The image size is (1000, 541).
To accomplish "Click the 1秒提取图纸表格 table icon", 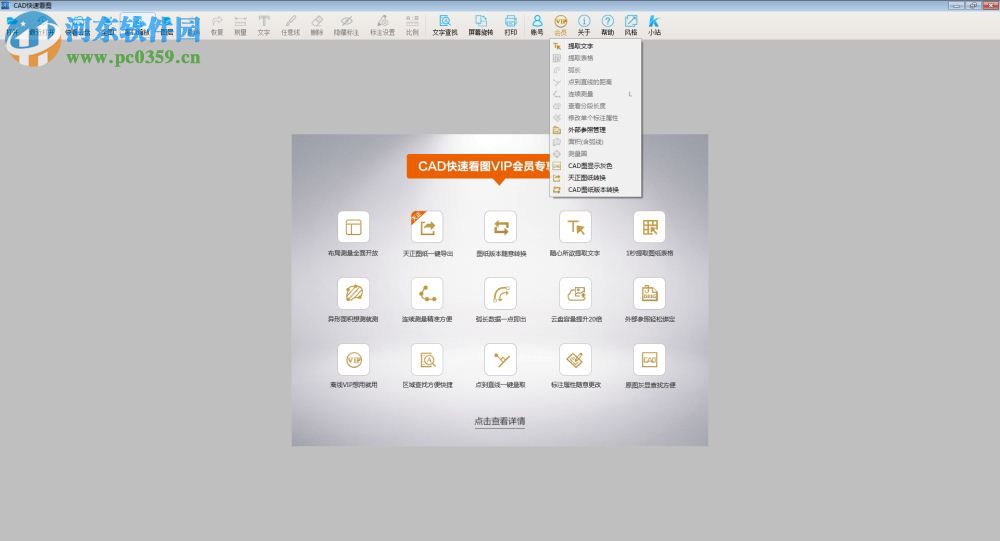I will coord(649,227).
